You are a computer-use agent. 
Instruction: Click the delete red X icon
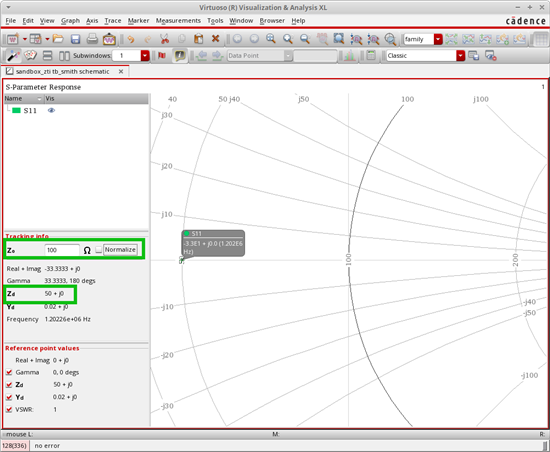click(215, 39)
